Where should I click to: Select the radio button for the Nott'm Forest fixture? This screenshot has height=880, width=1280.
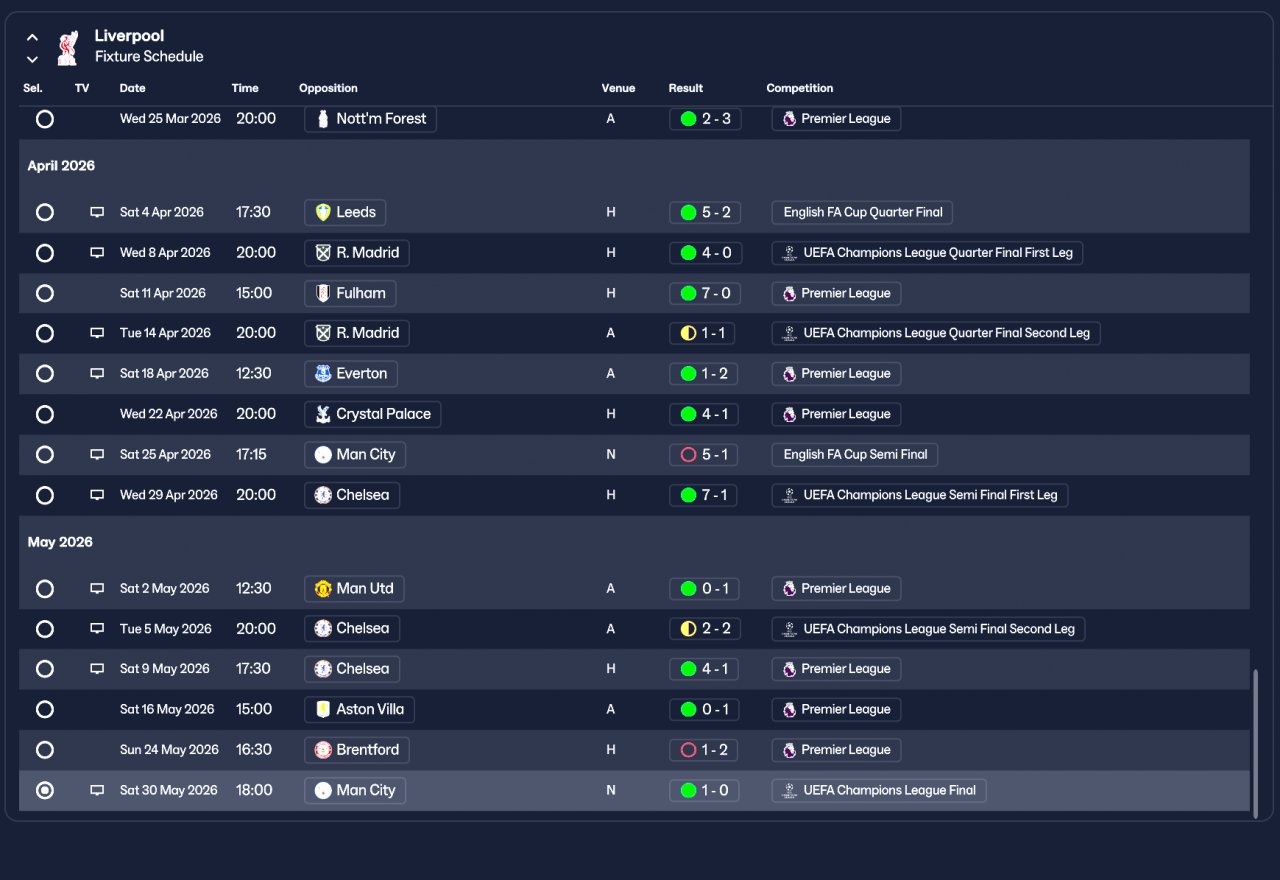pyautogui.click(x=45, y=119)
